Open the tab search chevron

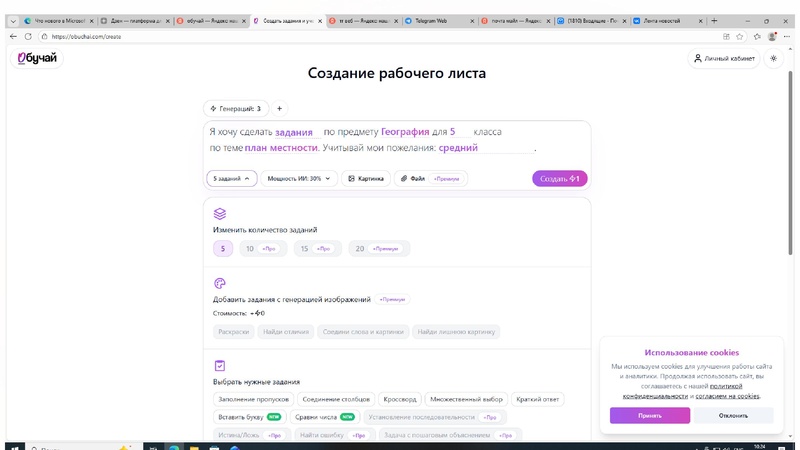13,21
